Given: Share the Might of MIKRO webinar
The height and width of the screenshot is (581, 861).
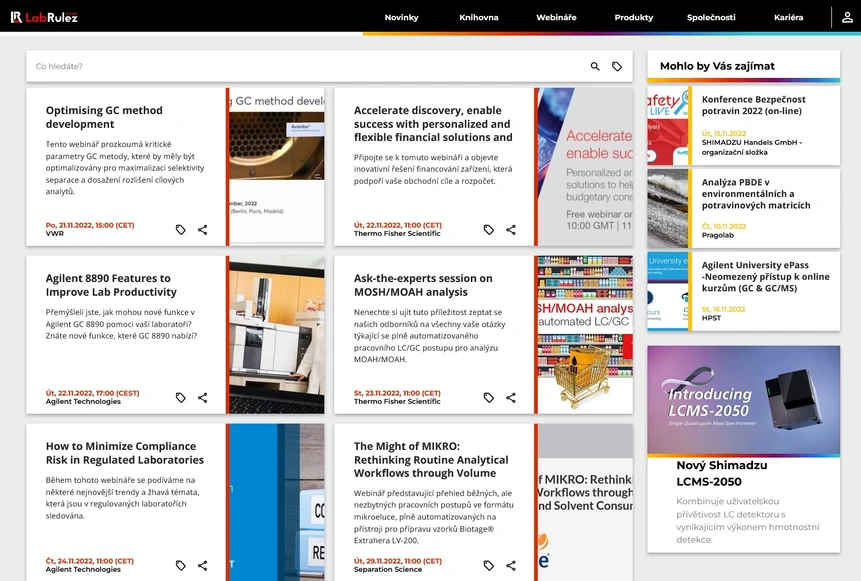Looking at the screenshot, I should tap(511, 566).
